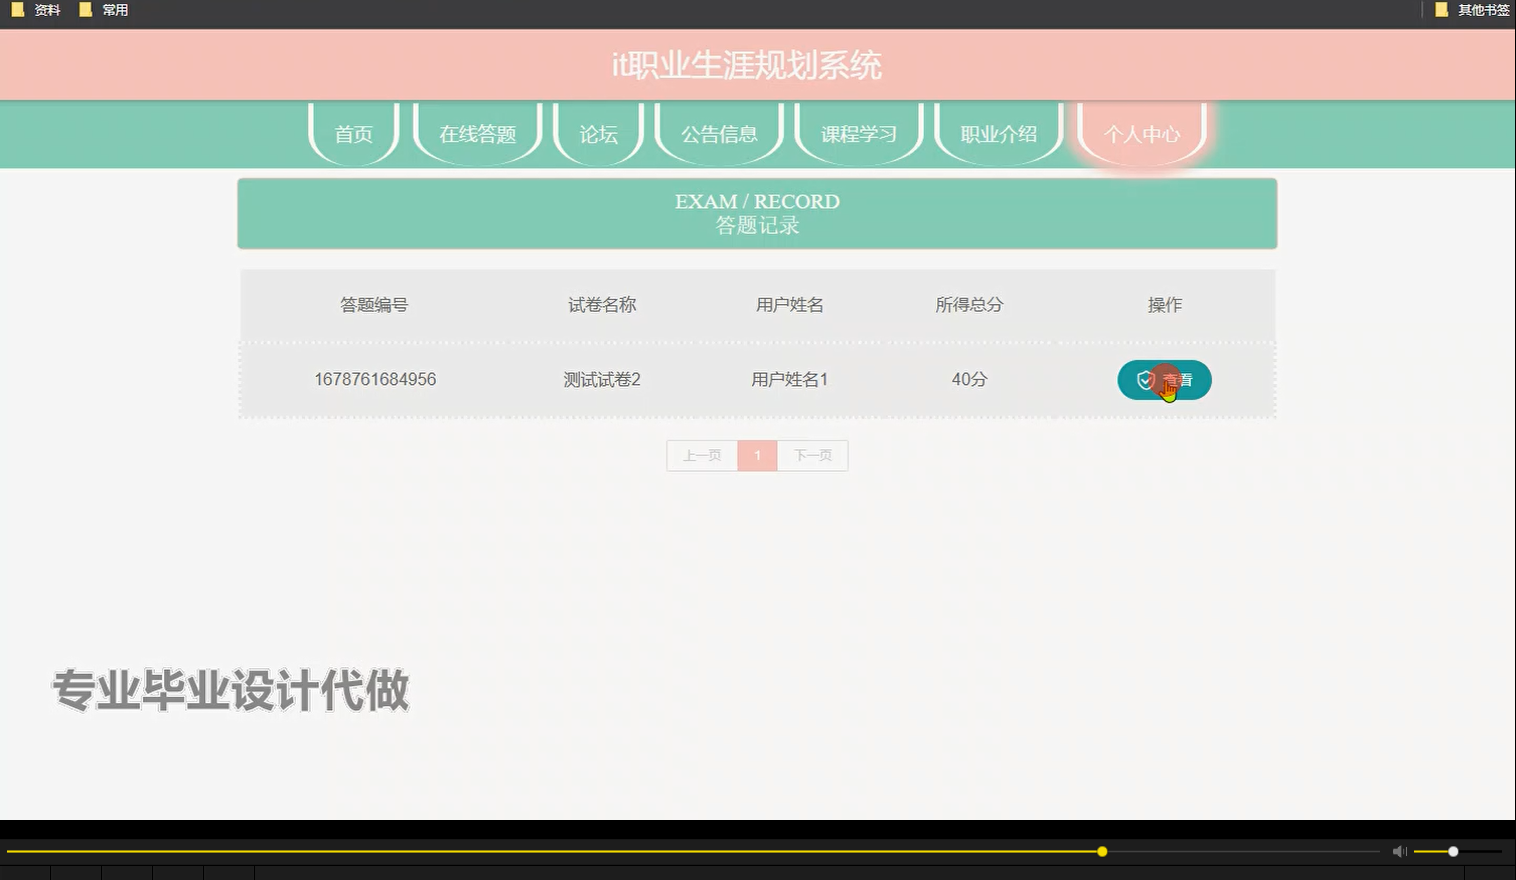This screenshot has height=880, width=1516.
Task: Open the 其他书签 folder icon
Action: click(x=1441, y=9)
